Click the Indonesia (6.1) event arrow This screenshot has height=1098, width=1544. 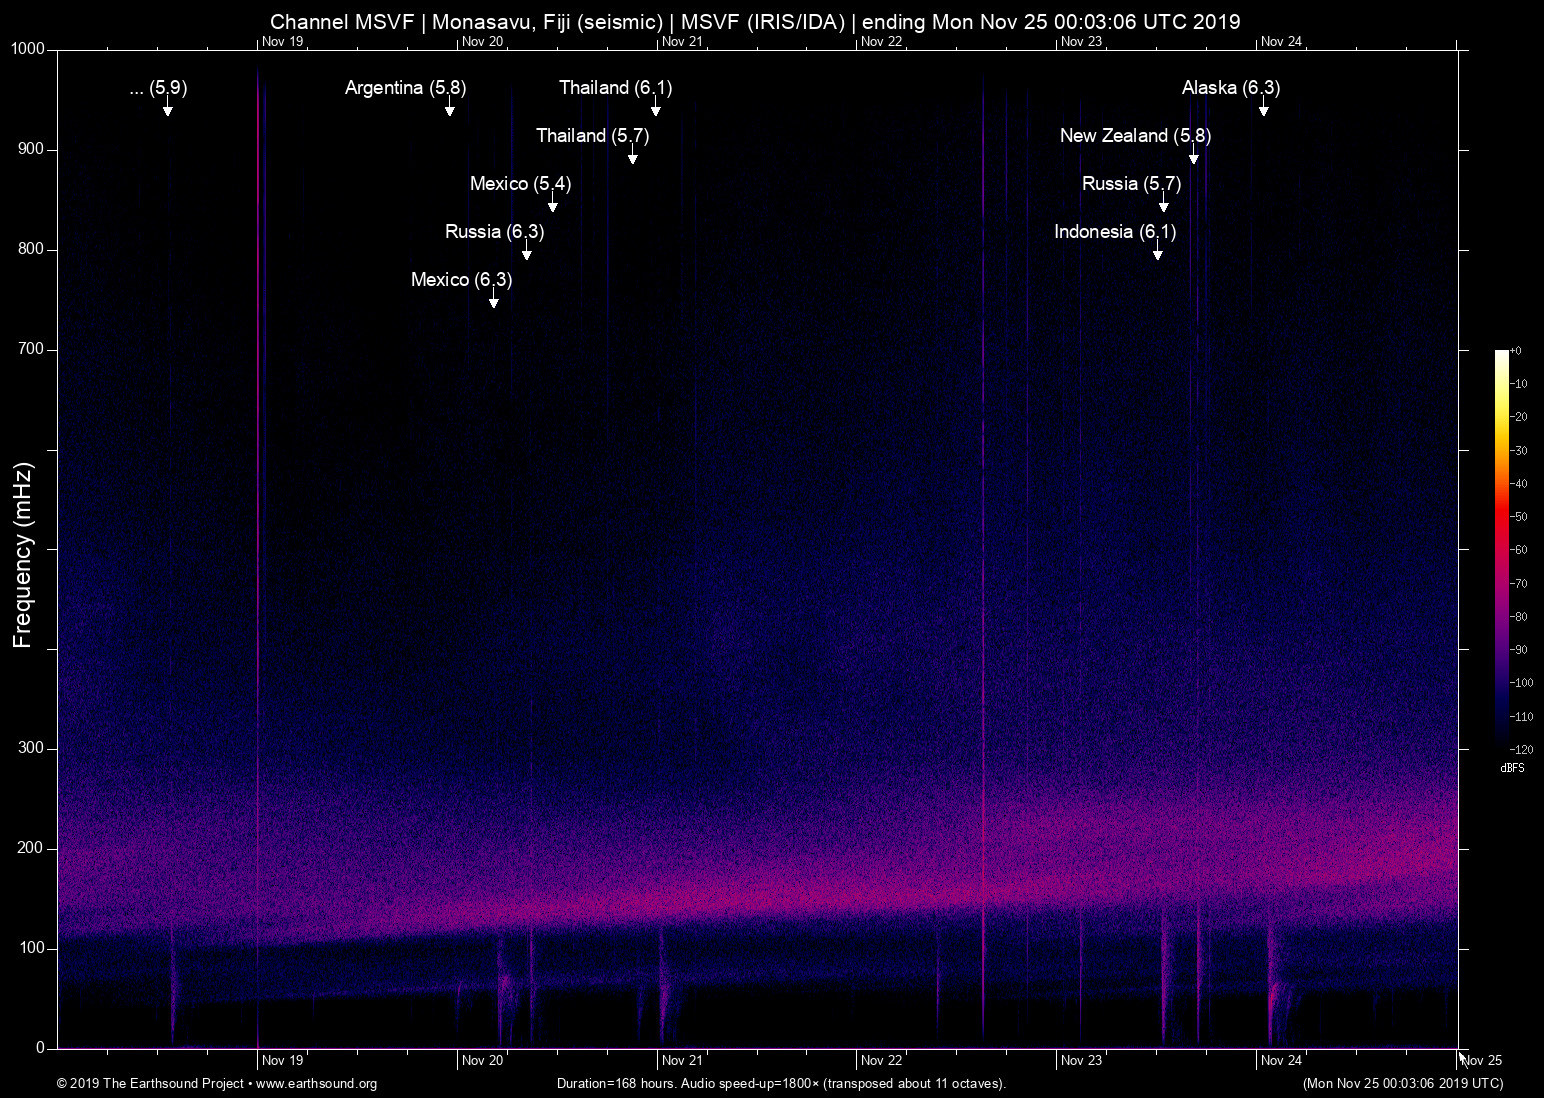[x=1159, y=254]
